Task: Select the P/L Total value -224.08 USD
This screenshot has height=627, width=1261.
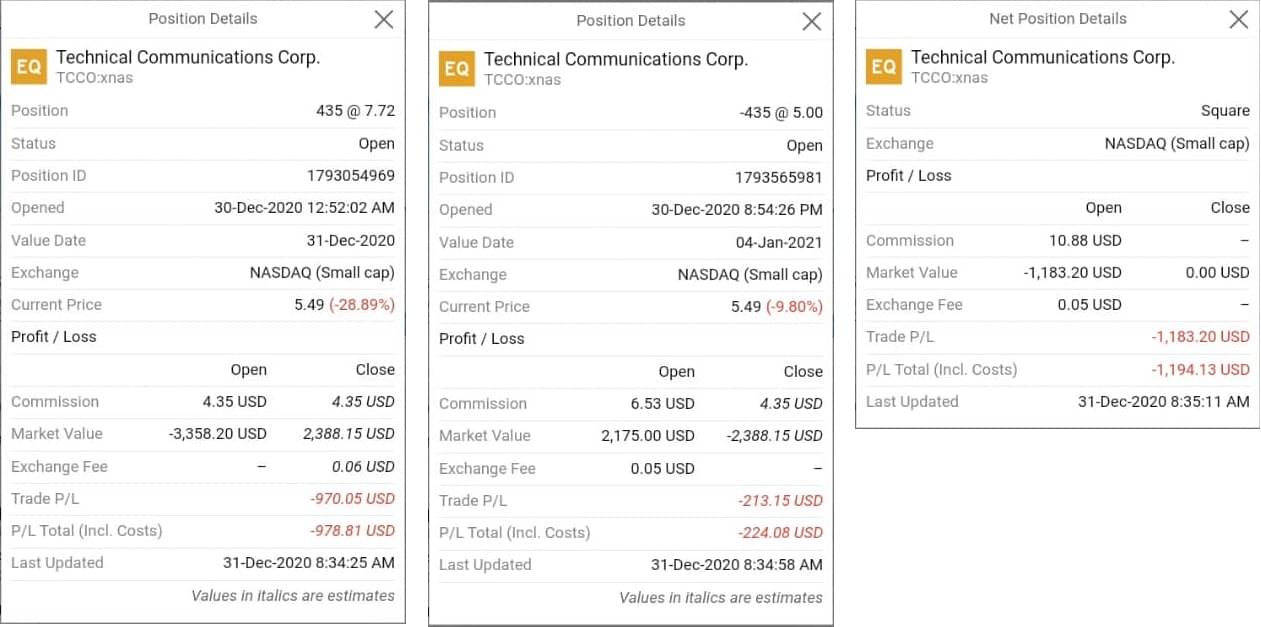Action: pos(780,532)
